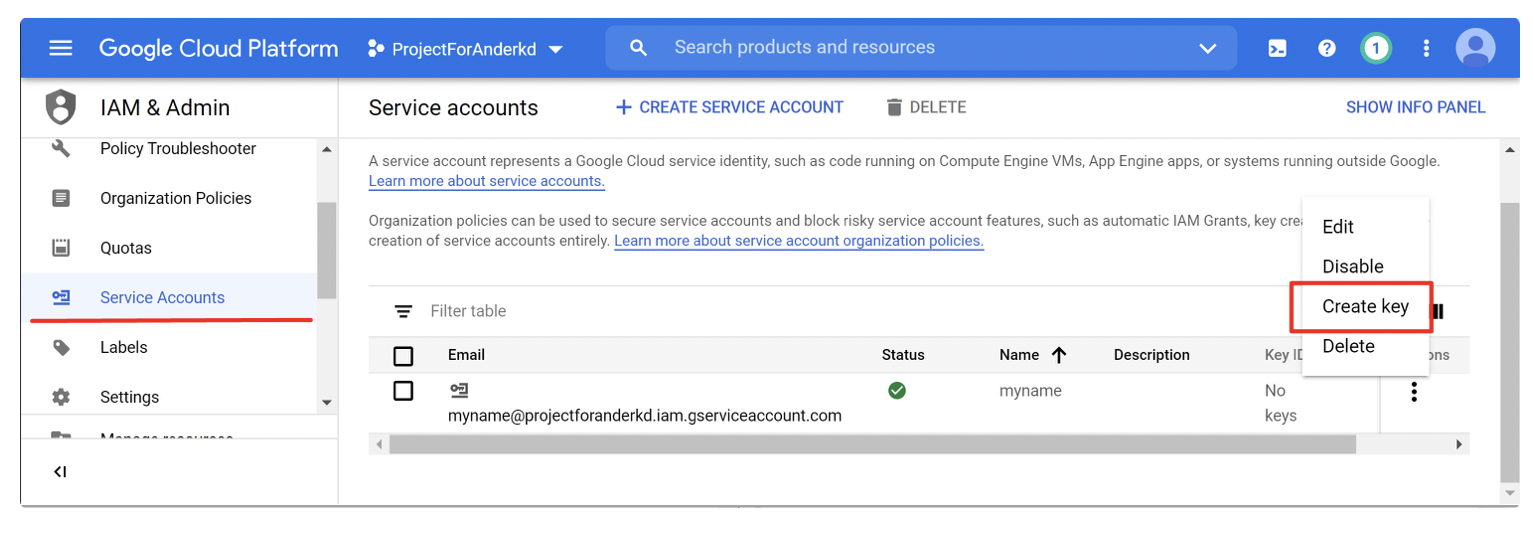Image resolution: width=1534 pixels, height=546 pixels.
Task: Expand the search bar dropdown arrow
Action: 1207,48
